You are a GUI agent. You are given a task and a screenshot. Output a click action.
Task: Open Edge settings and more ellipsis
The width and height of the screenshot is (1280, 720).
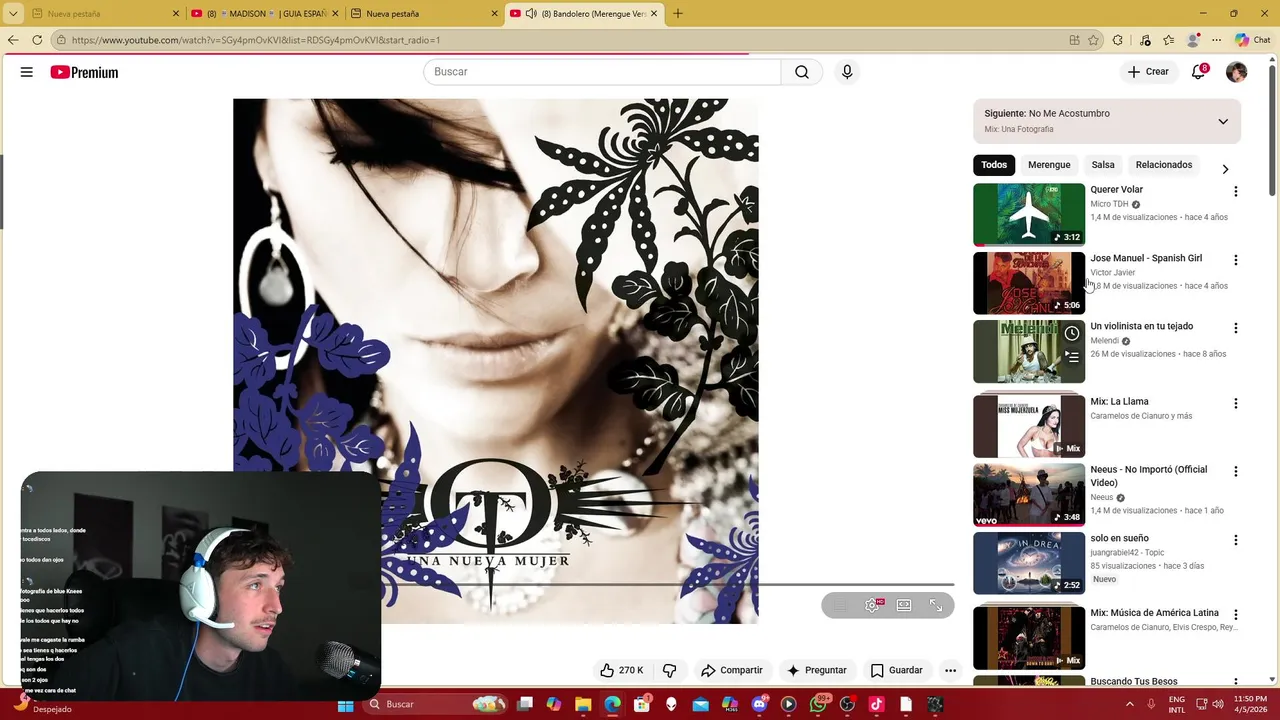pyautogui.click(x=1217, y=40)
